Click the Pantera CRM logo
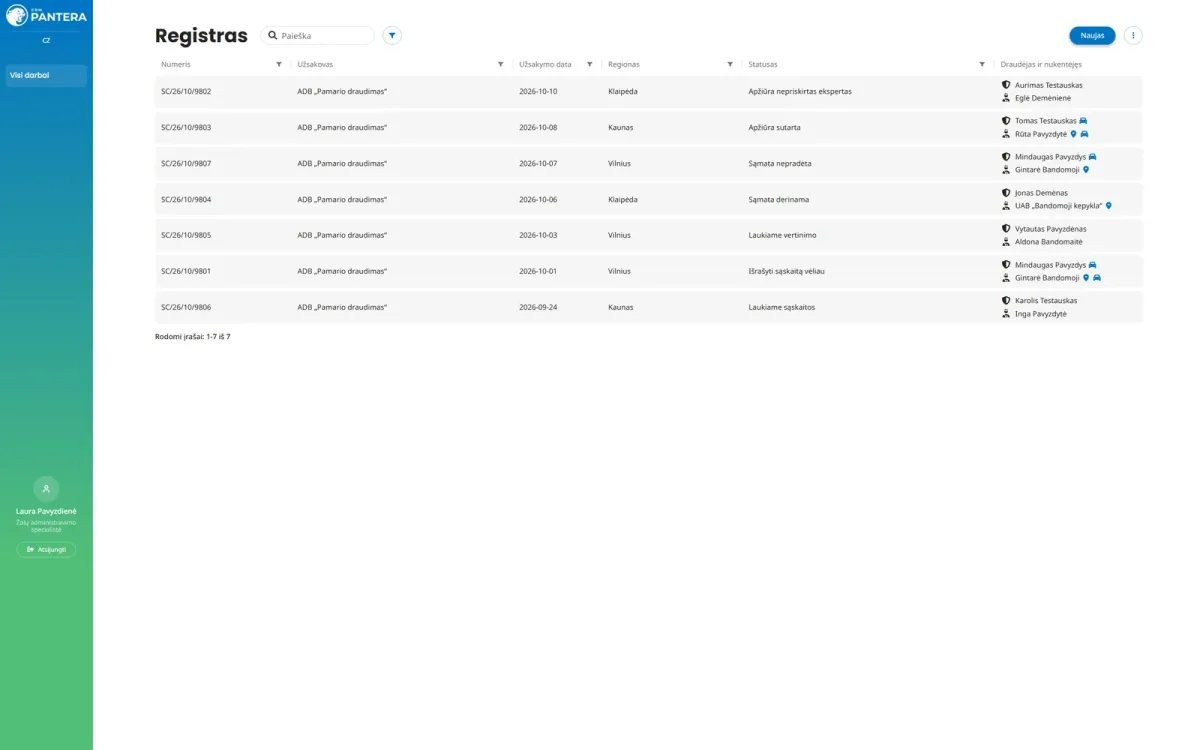 point(46,14)
